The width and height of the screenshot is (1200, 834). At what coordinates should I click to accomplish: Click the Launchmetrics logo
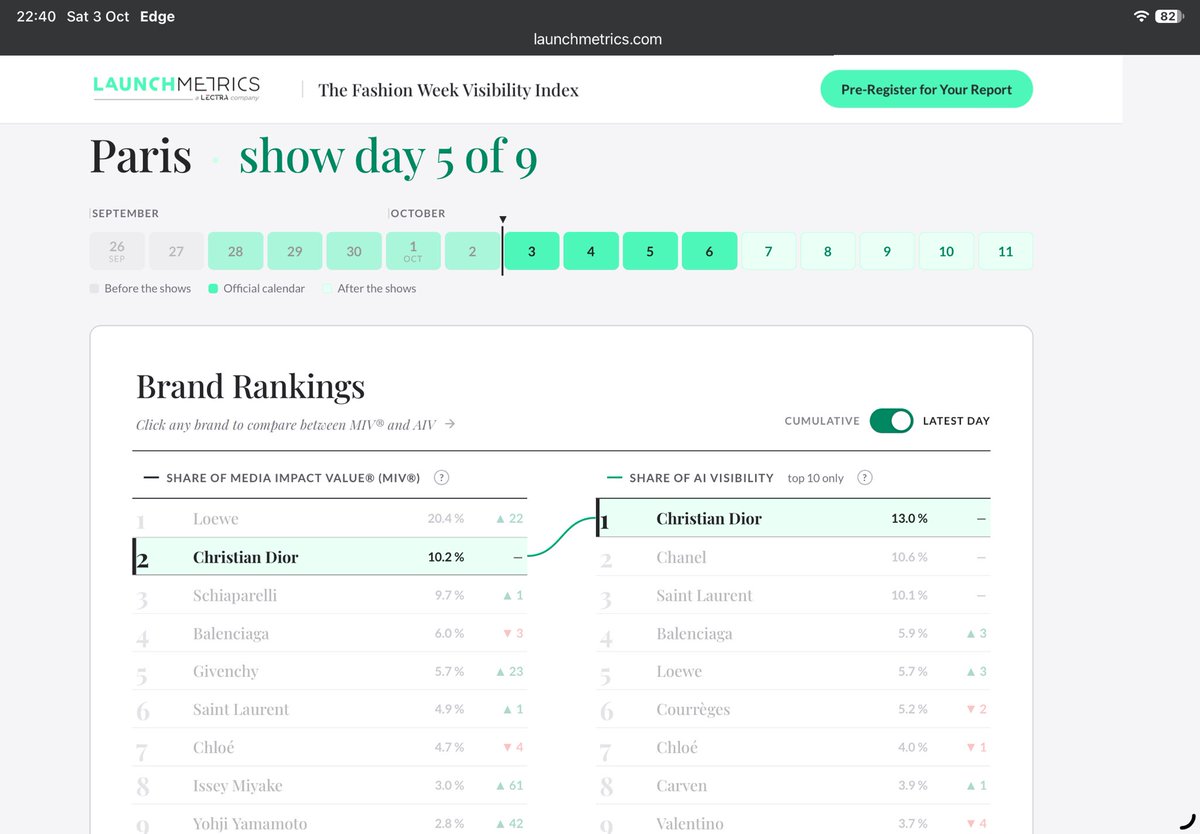[x=176, y=88]
